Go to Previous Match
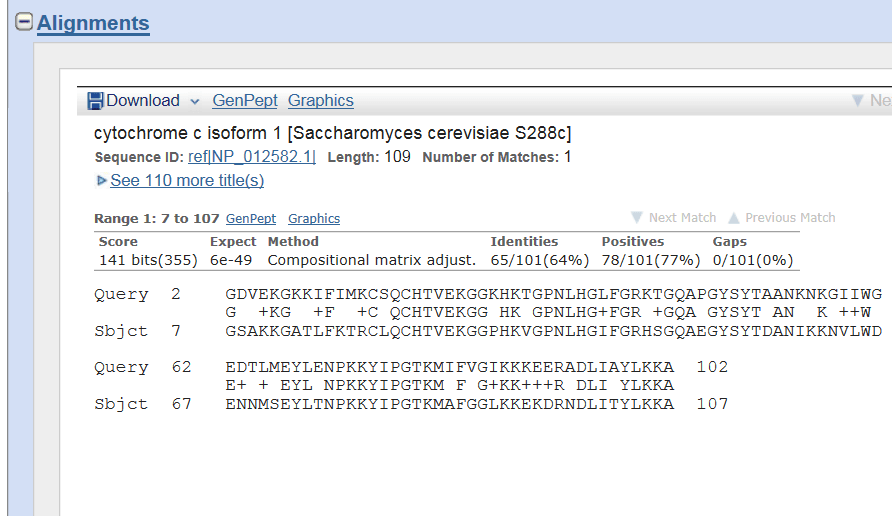The height and width of the screenshot is (516, 892). pyautogui.click(x=790, y=218)
